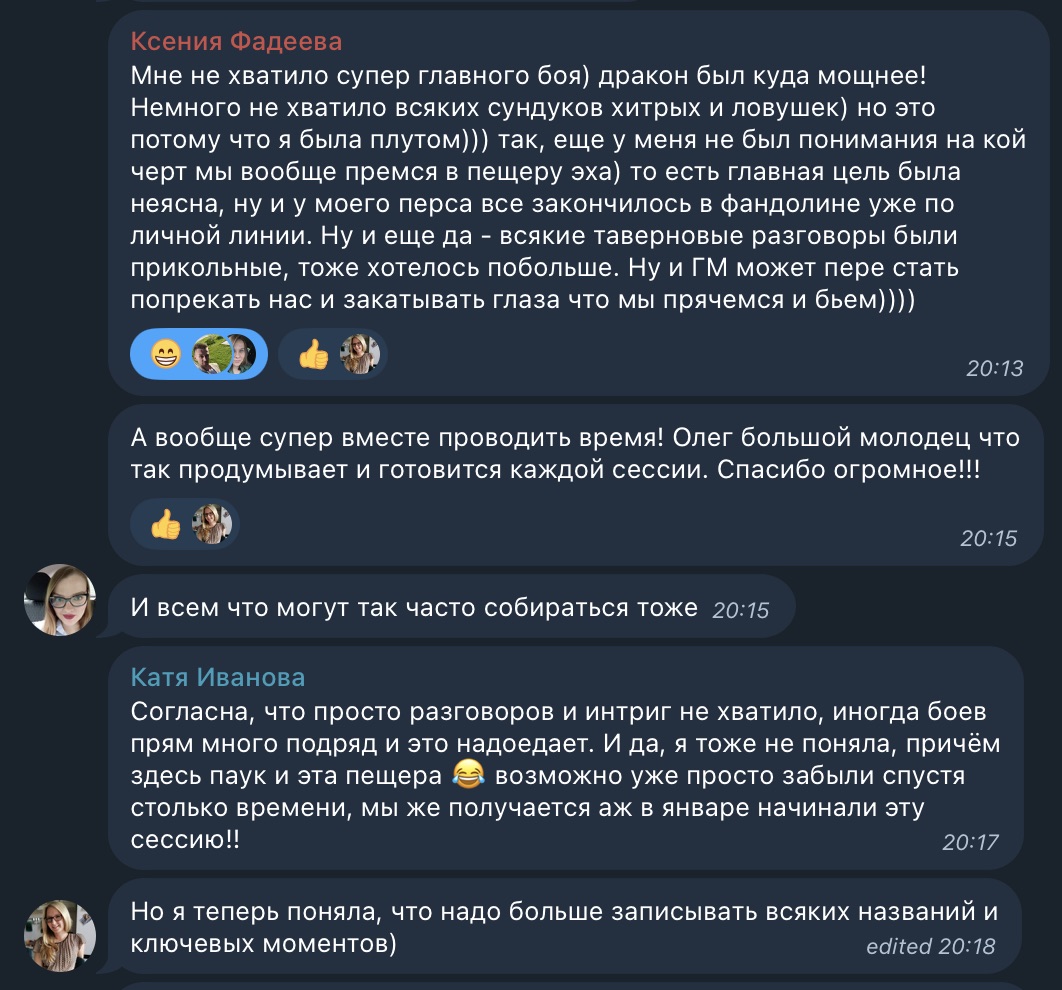This screenshot has width=1062, height=990.
Task: Click the 20:13 timestamp
Action: point(994,368)
